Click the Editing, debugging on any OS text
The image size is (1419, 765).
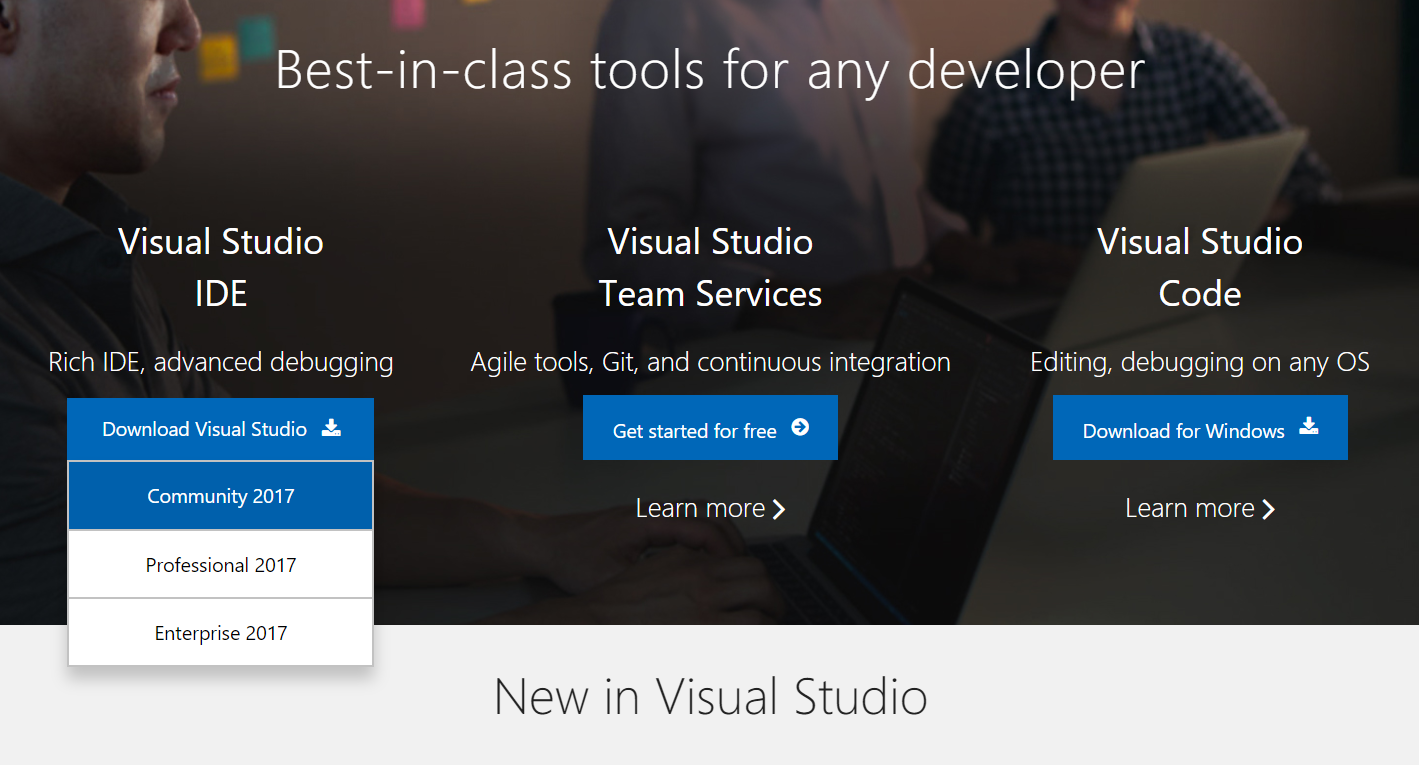[1200, 362]
